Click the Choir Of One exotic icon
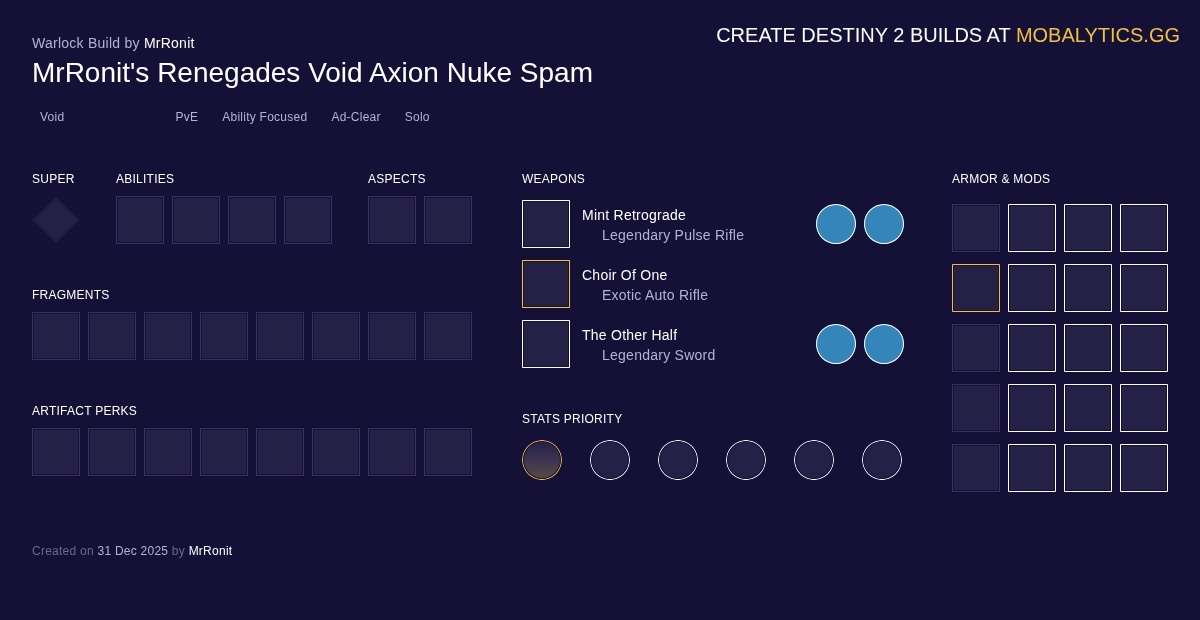The height and width of the screenshot is (620, 1200). (x=546, y=284)
